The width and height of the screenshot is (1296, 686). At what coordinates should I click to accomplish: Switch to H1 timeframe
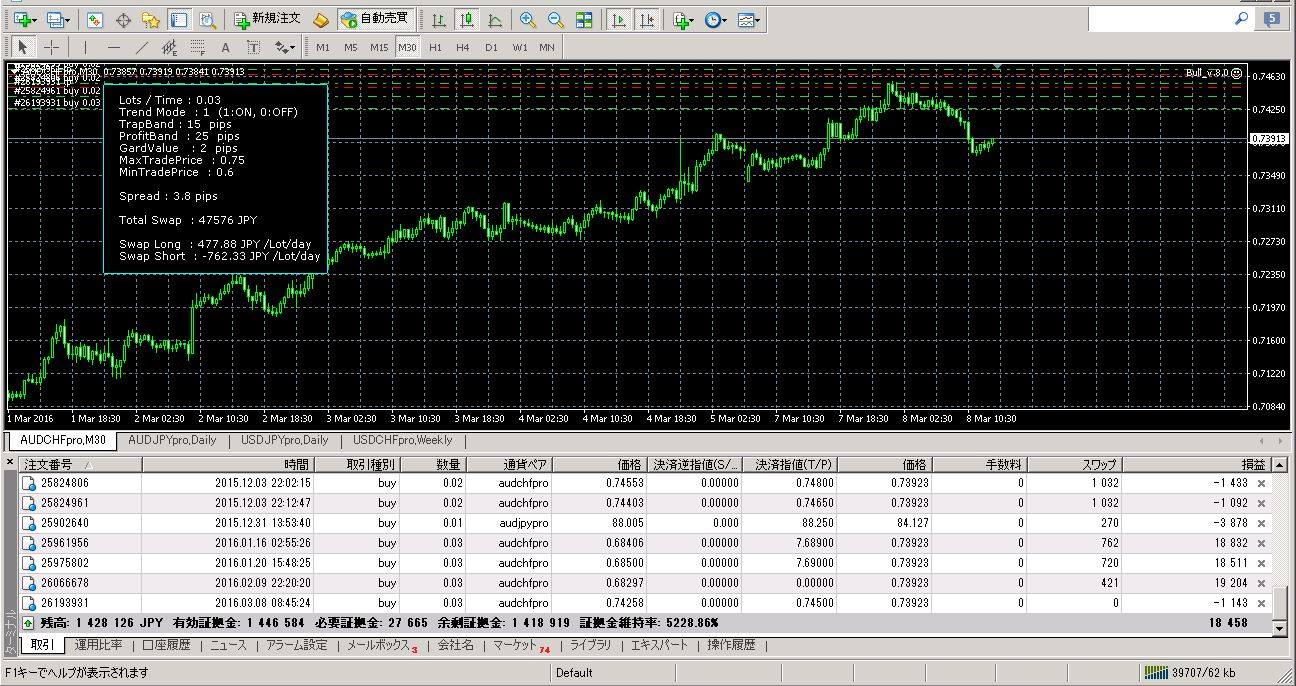[x=435, y=47]
